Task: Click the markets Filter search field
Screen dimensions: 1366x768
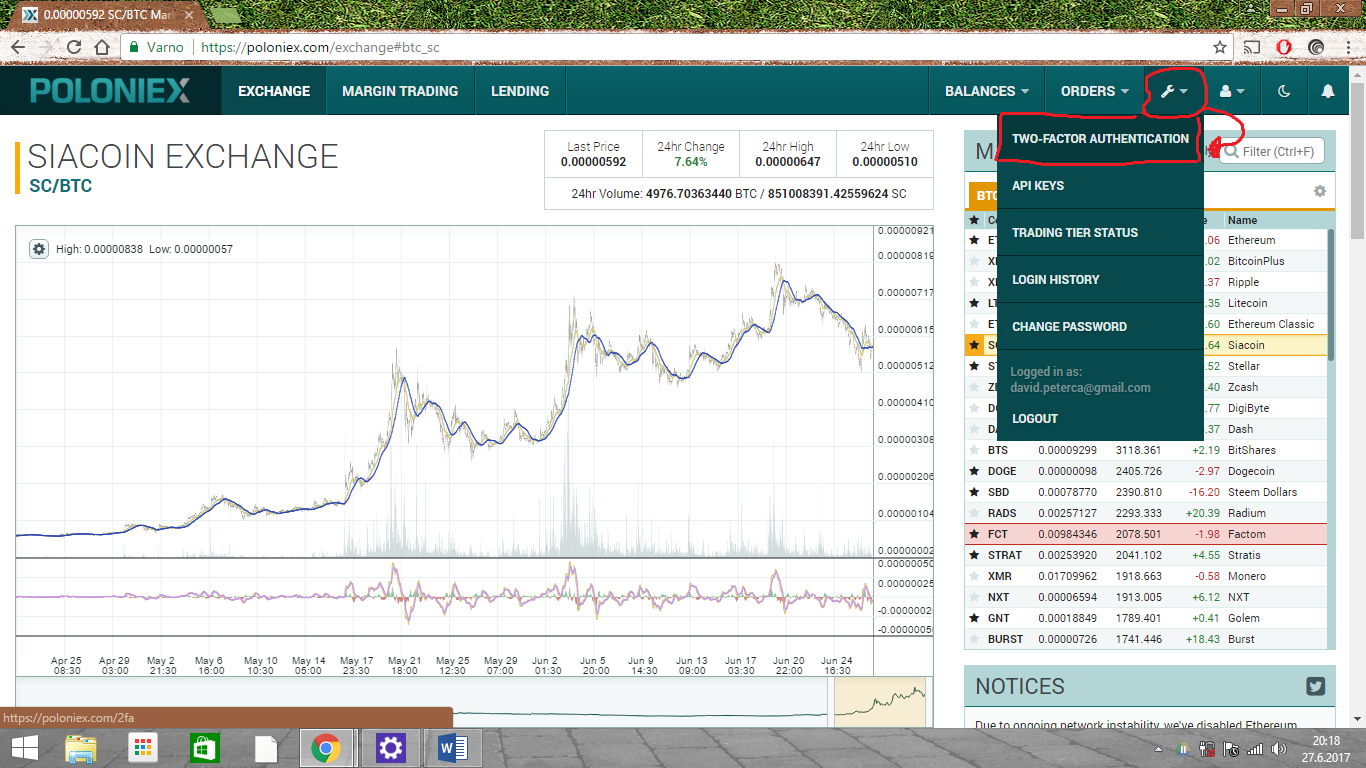Action: pos(1272,152)
